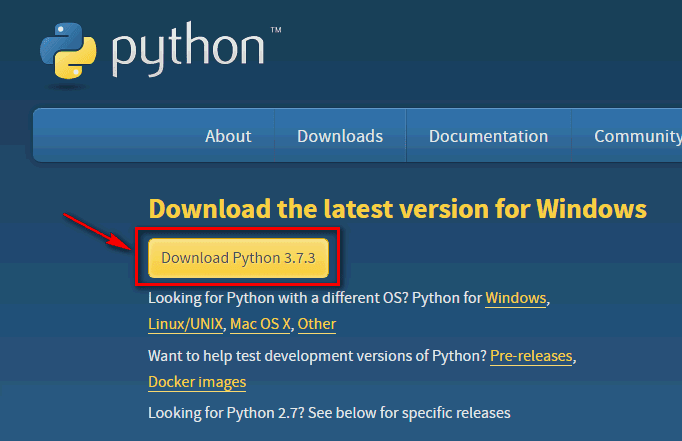Viewport: 682px width, 441px height.
Task: Click the blank navigation bar area before About
Action: point(117,135)
